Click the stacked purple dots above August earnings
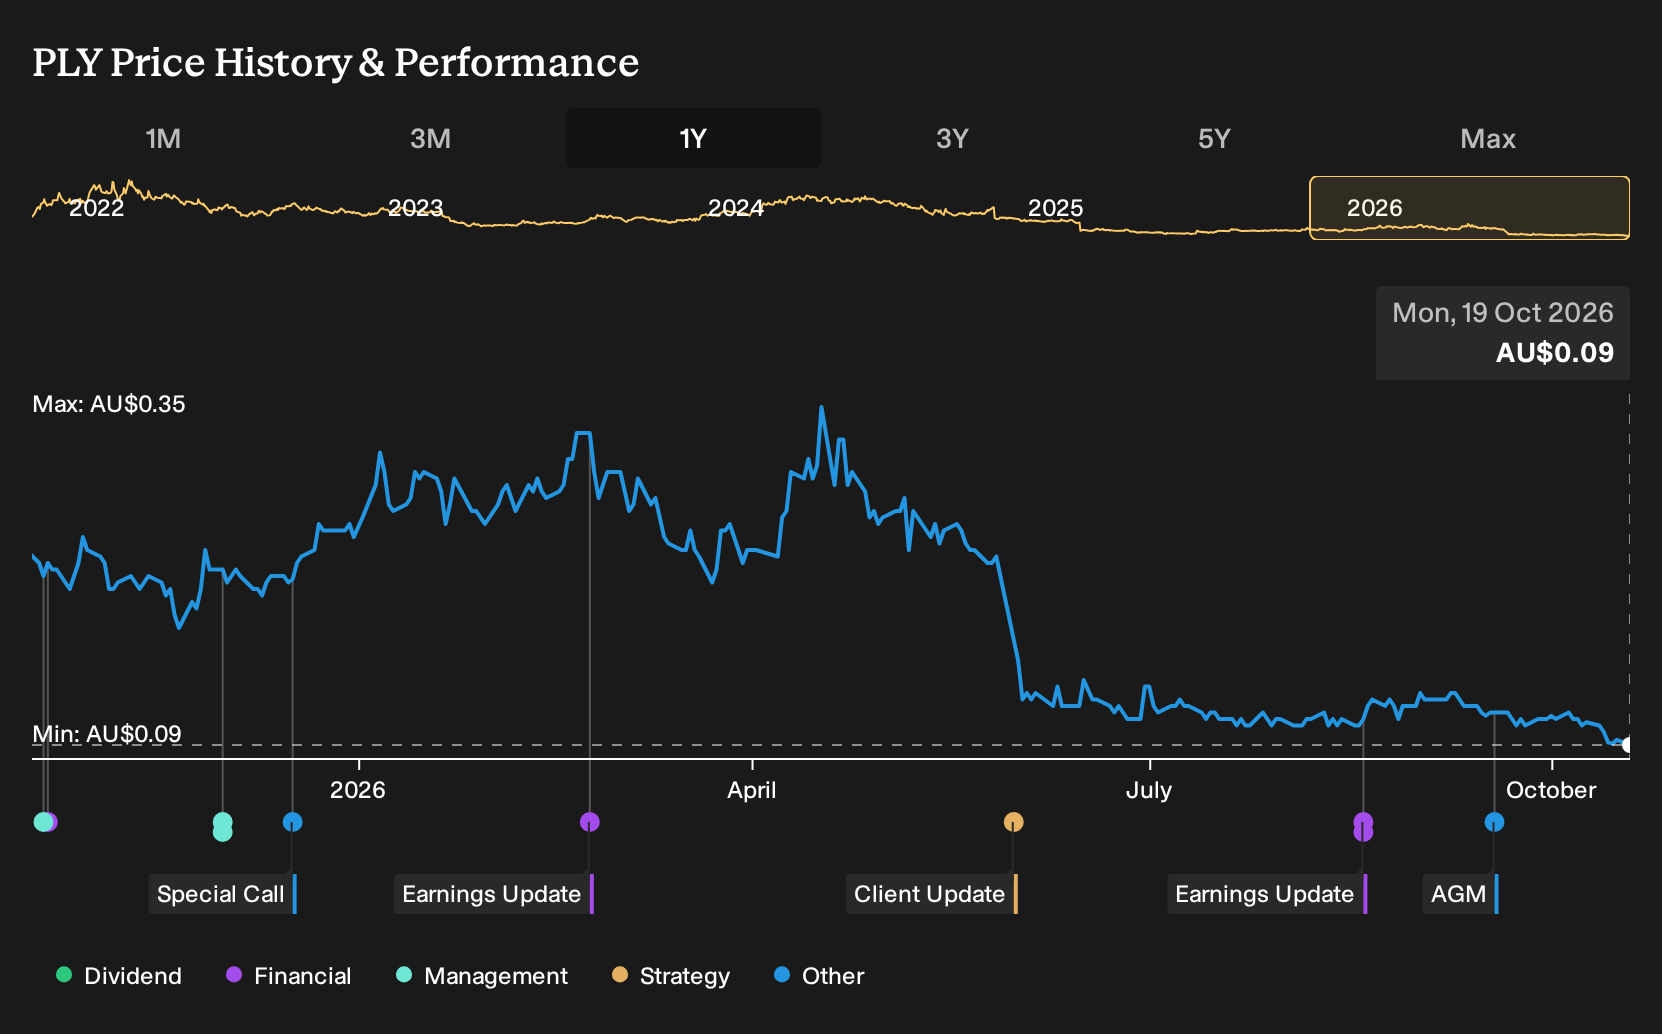 click(1363, 827)
